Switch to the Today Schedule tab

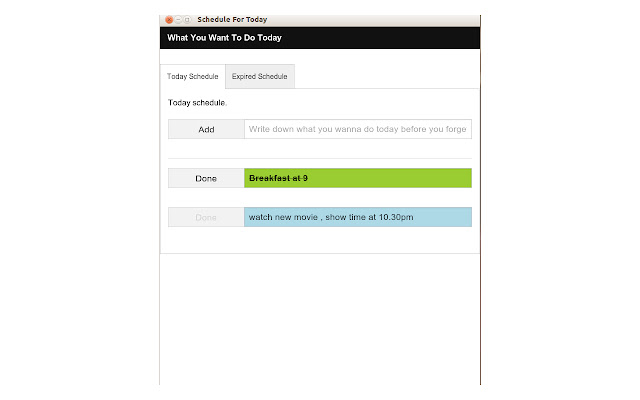point(193,76)
